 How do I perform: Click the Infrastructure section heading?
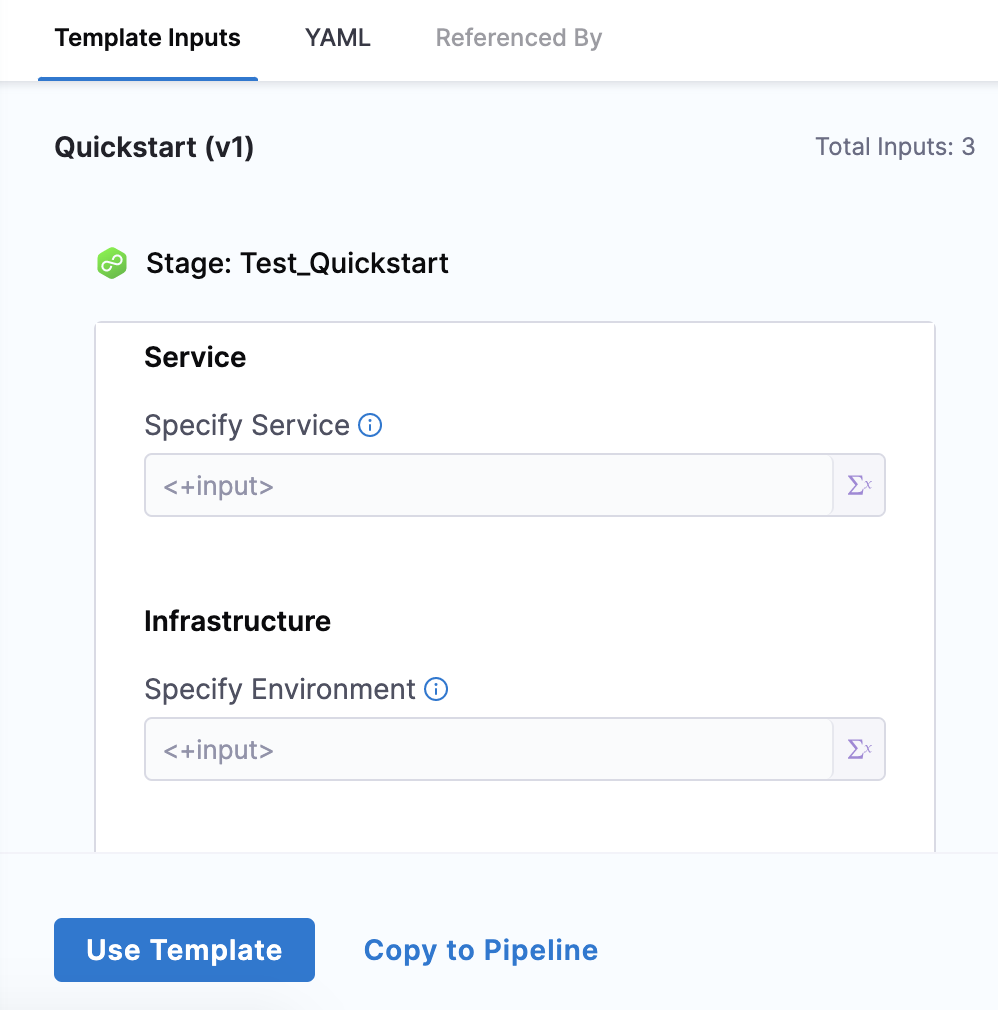point(237,621)
